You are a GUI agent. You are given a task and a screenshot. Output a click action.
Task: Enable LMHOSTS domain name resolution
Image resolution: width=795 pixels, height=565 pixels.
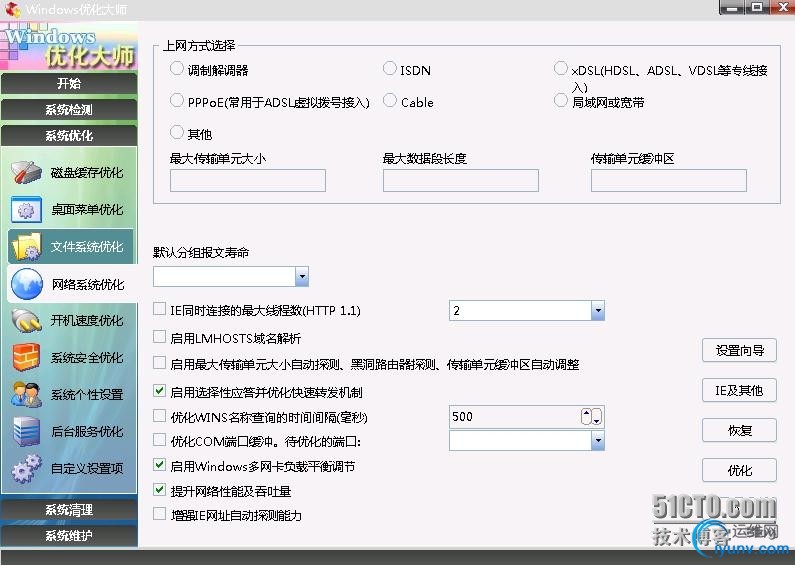[x=159, y=337]
